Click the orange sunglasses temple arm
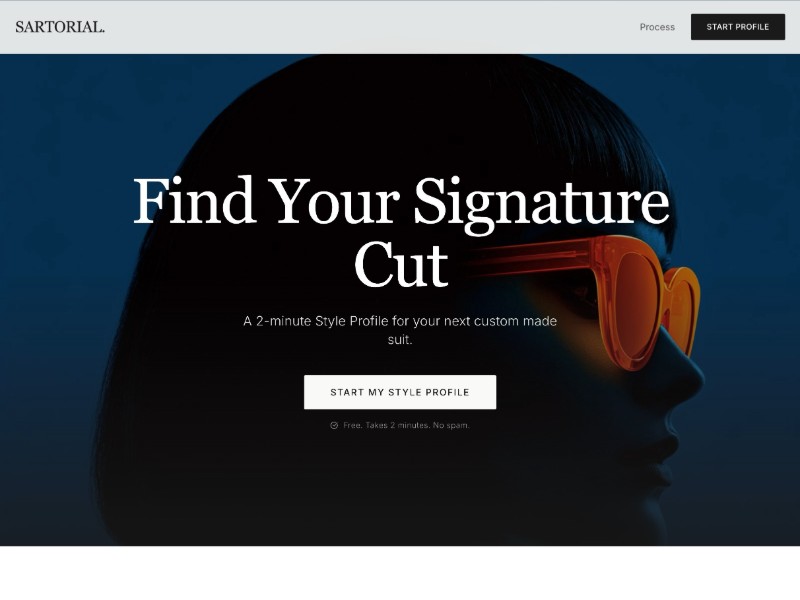800x600 pixels. pyautogui.click(x=531, y=258)
